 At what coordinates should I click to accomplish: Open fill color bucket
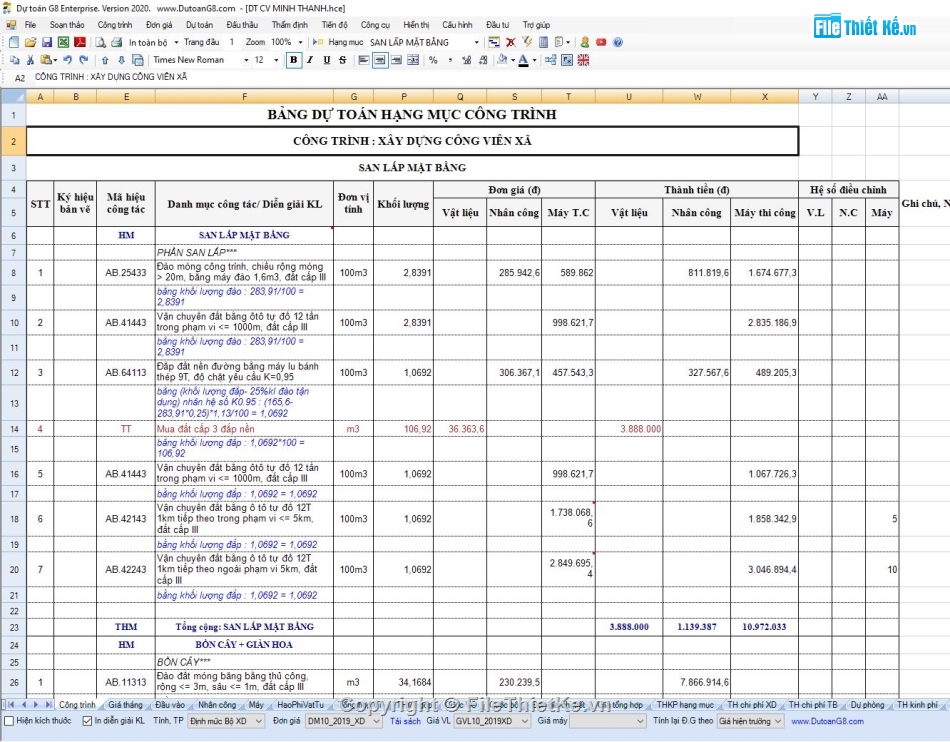pos(502,60)
